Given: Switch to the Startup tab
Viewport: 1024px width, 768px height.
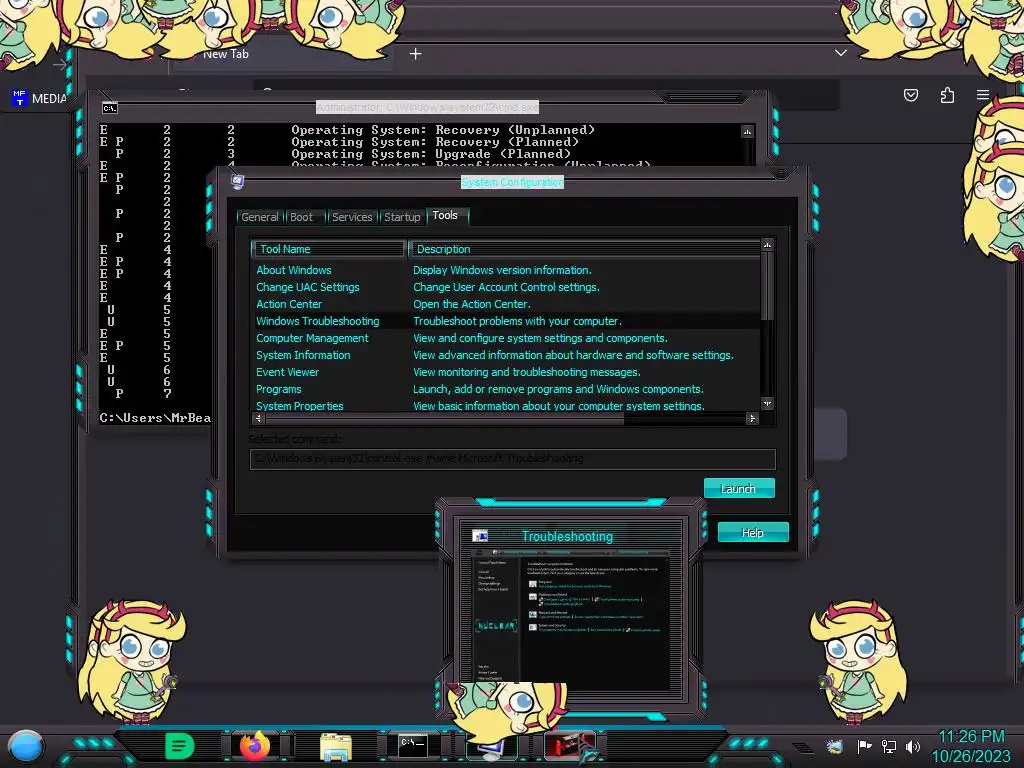Looking at the screenshot, I should (402, 217).
